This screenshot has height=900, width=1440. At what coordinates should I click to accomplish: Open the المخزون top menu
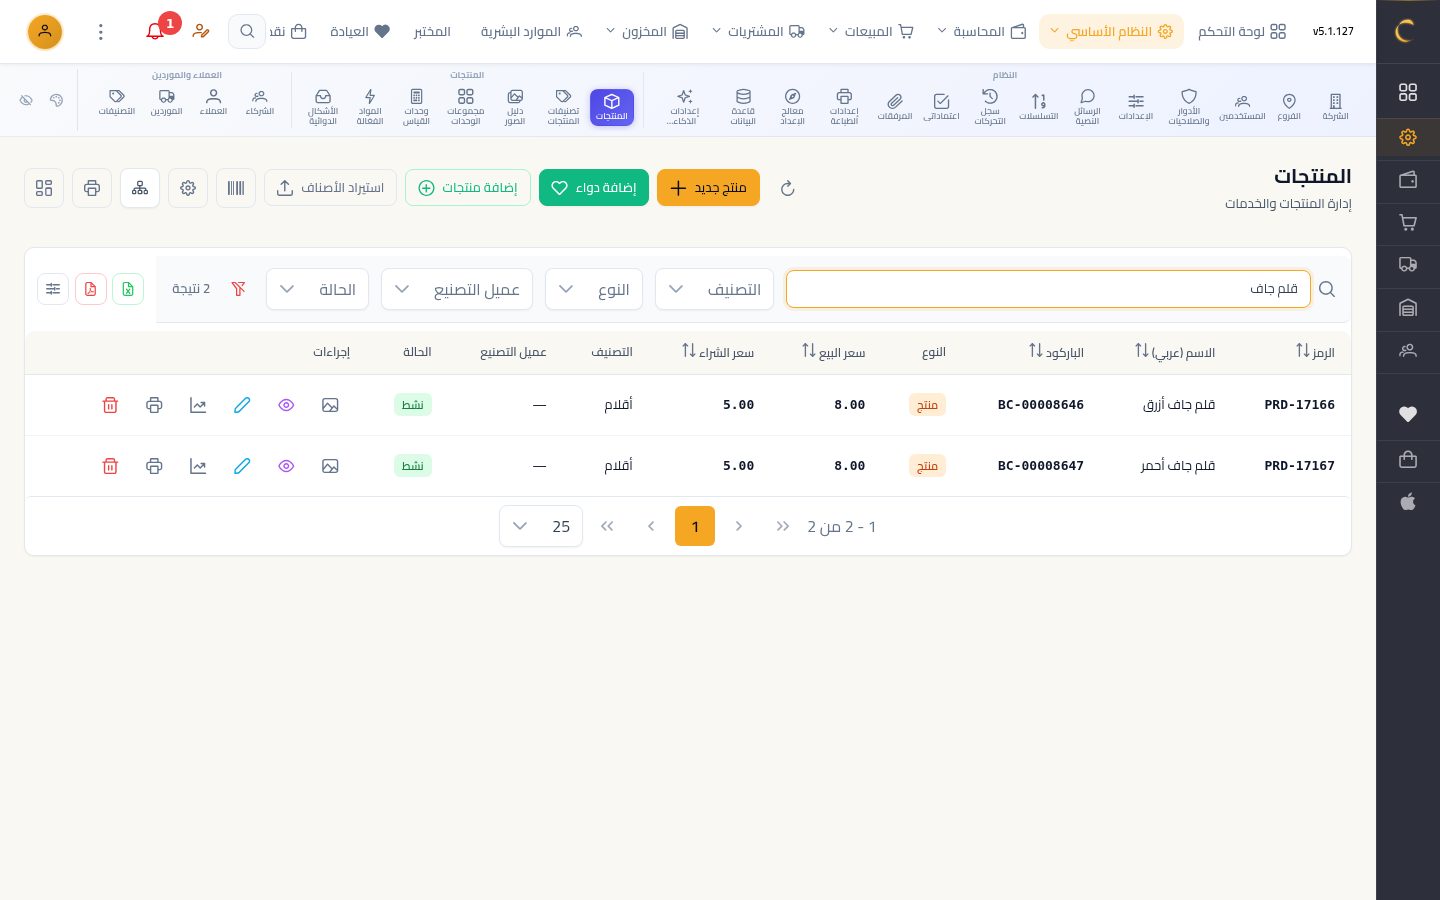(647, 32)
